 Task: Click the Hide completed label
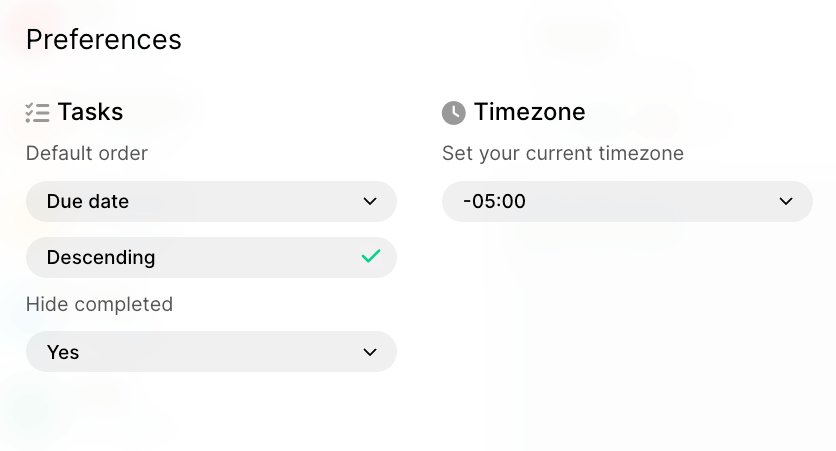[99, 304]
